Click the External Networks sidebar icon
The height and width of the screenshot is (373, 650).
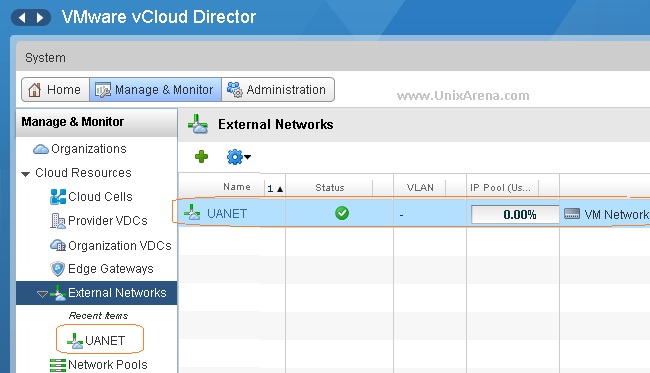(x=58, y=293)
